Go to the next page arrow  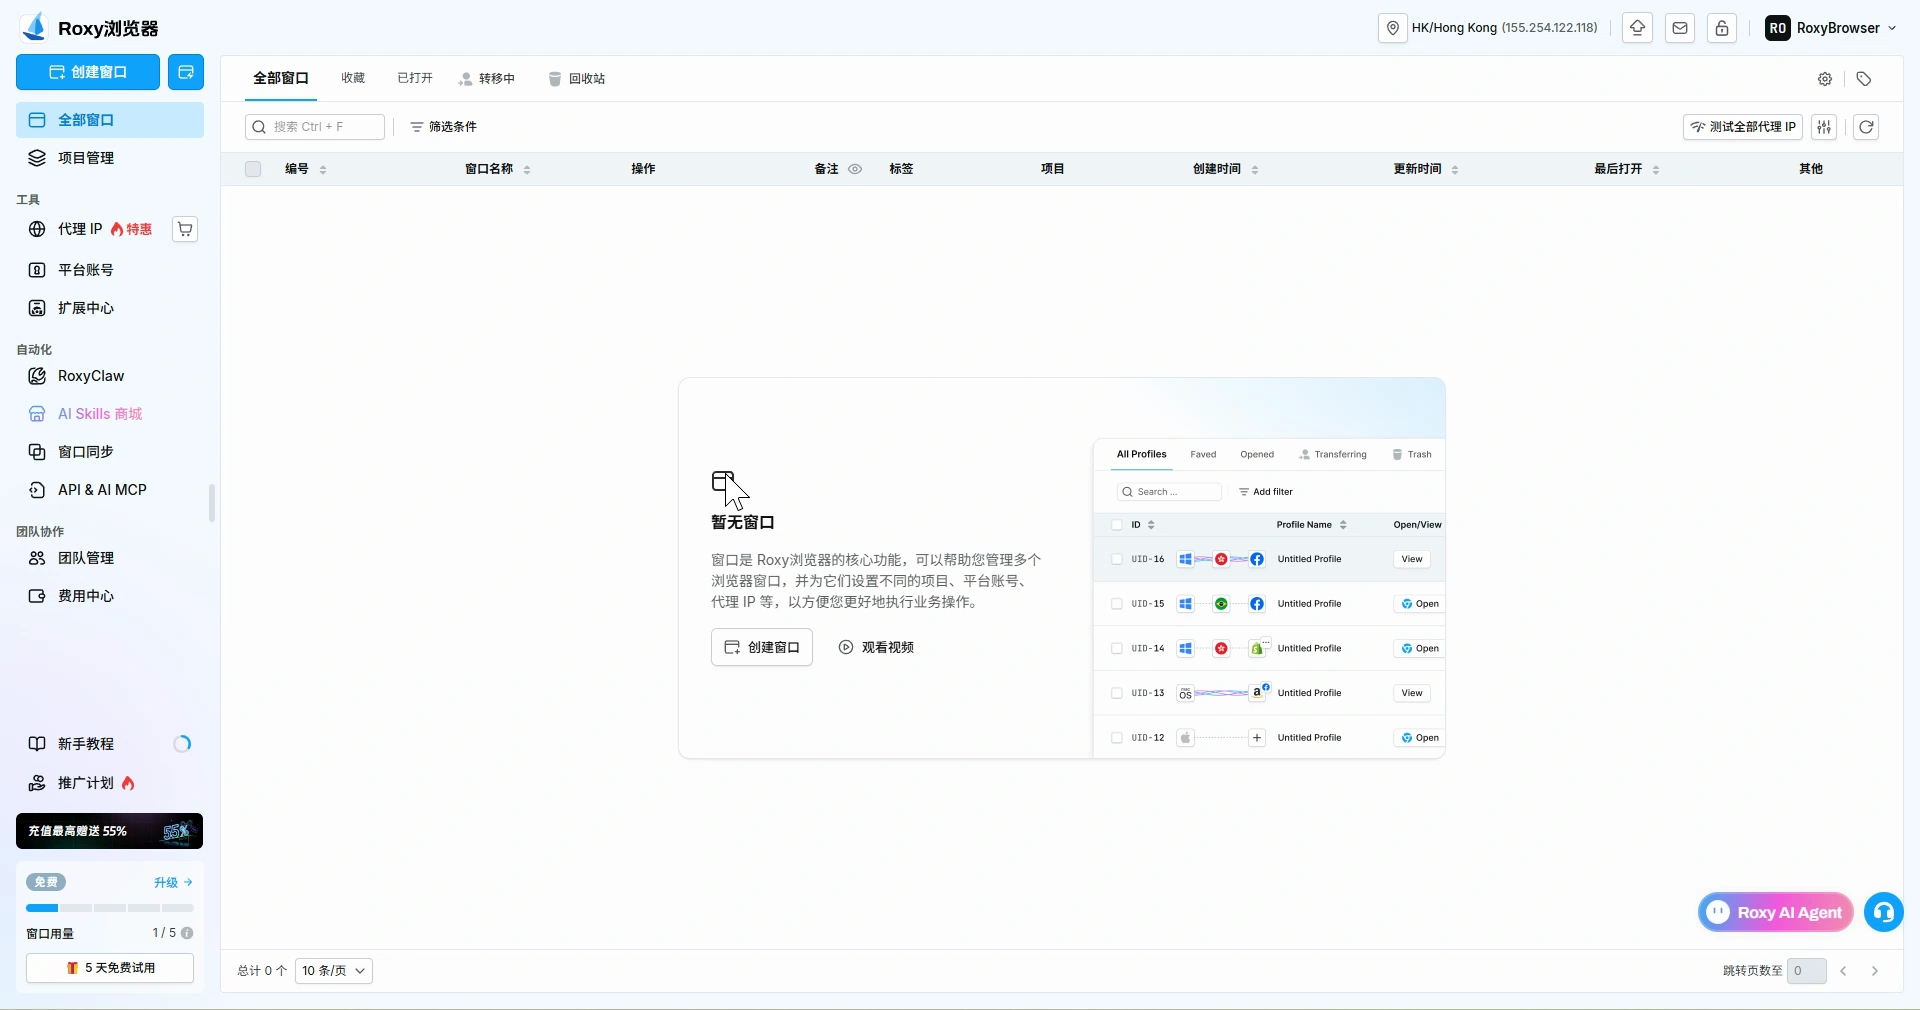point(1875,971)
